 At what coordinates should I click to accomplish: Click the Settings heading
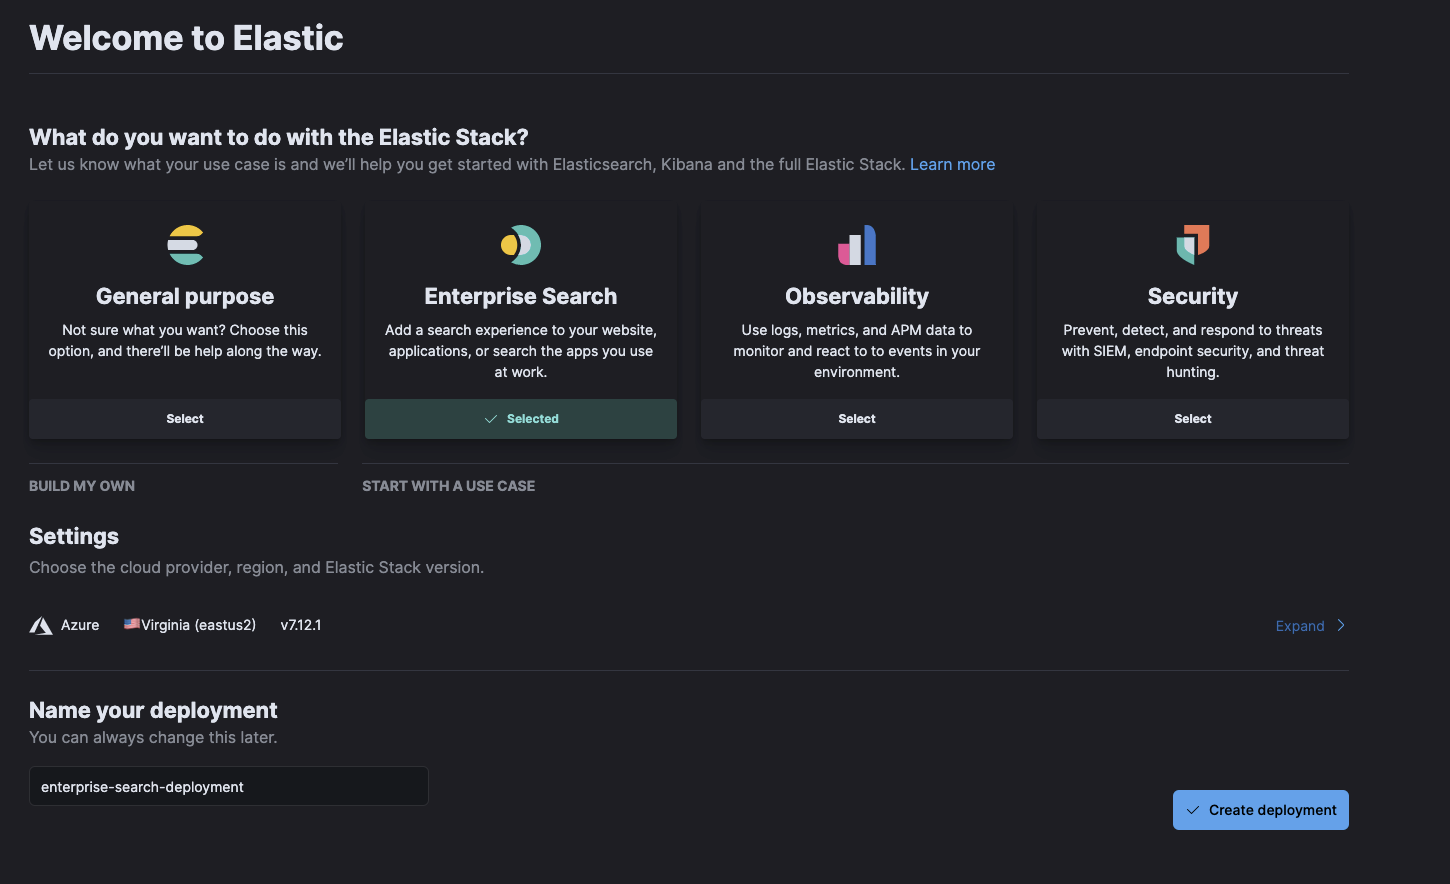click(74, 536)
